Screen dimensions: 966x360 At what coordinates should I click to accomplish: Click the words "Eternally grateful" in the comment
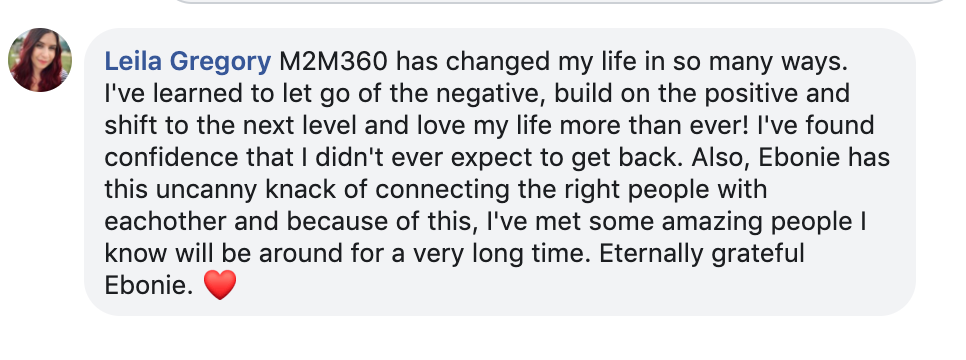(702, 253)
